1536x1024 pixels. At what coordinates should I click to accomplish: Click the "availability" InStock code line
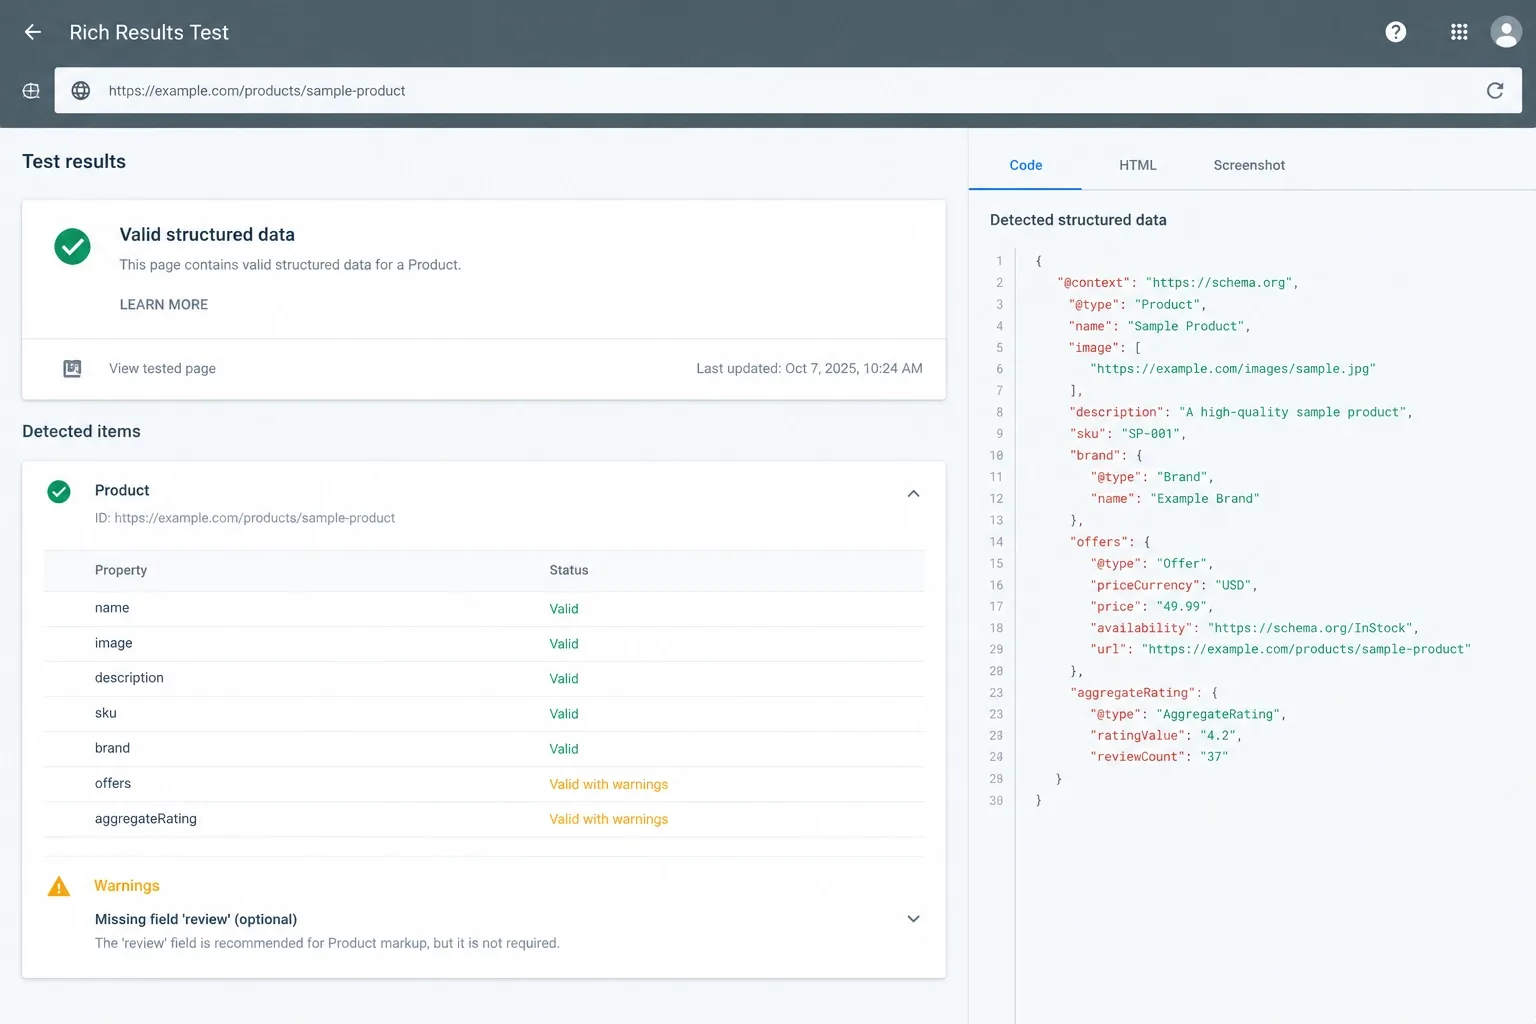tap(1254, 628)
